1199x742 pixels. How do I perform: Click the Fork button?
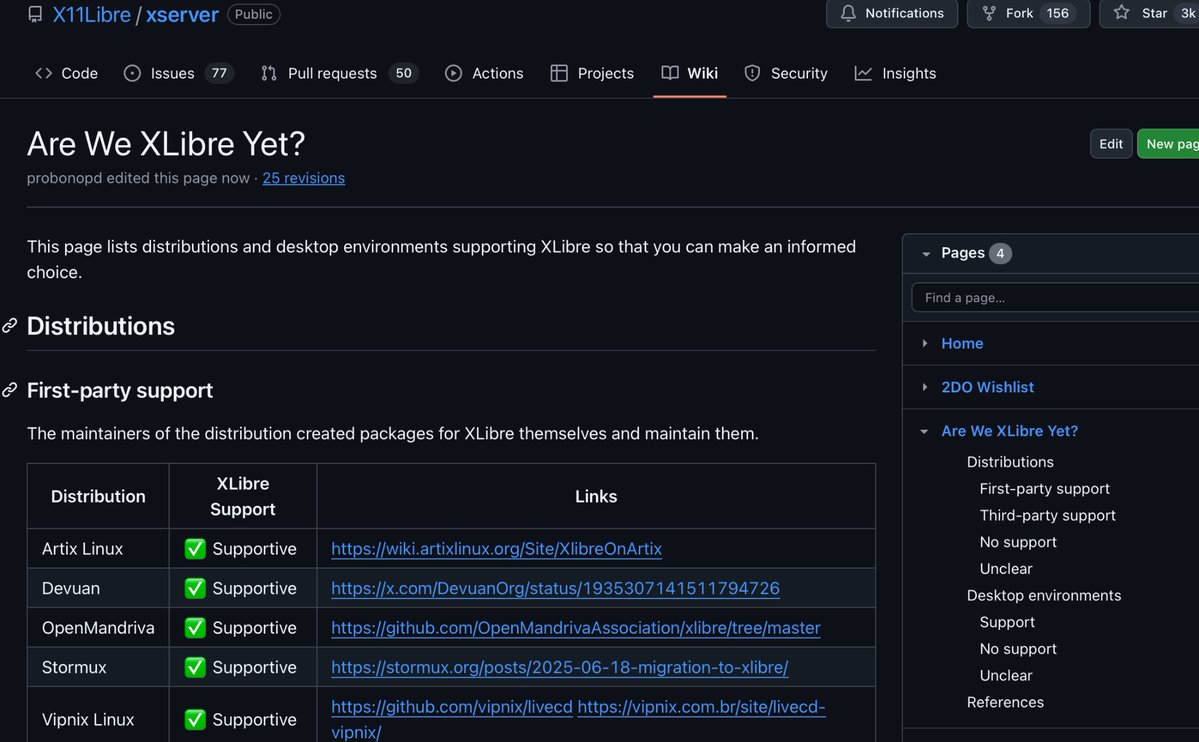point(1028,13)
